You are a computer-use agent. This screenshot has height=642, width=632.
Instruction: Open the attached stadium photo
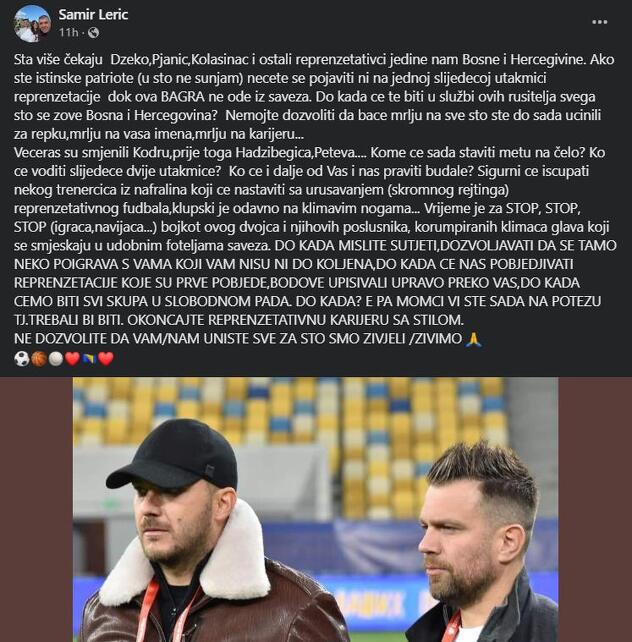pyautogui.click(x=316, y=509)
